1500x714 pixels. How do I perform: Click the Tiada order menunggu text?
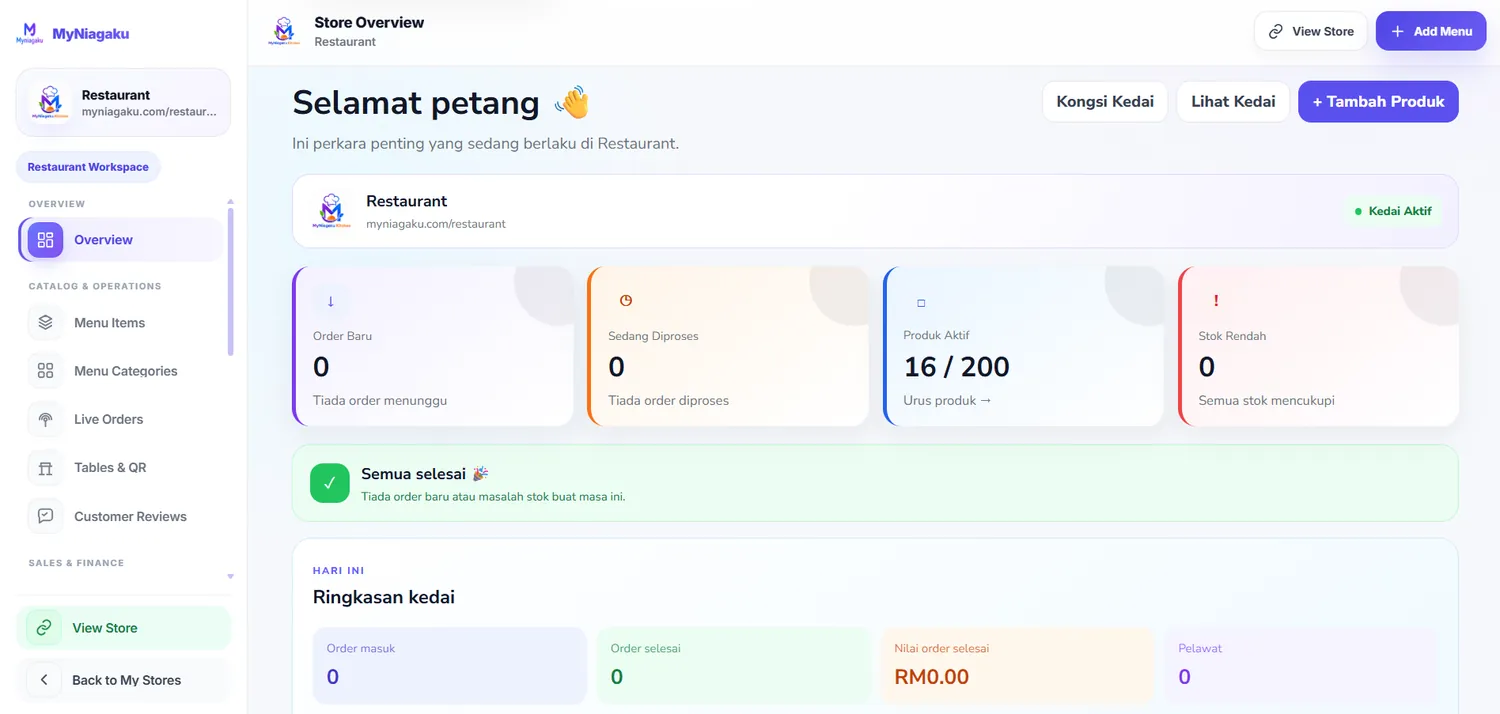click(x=380, y=400)
